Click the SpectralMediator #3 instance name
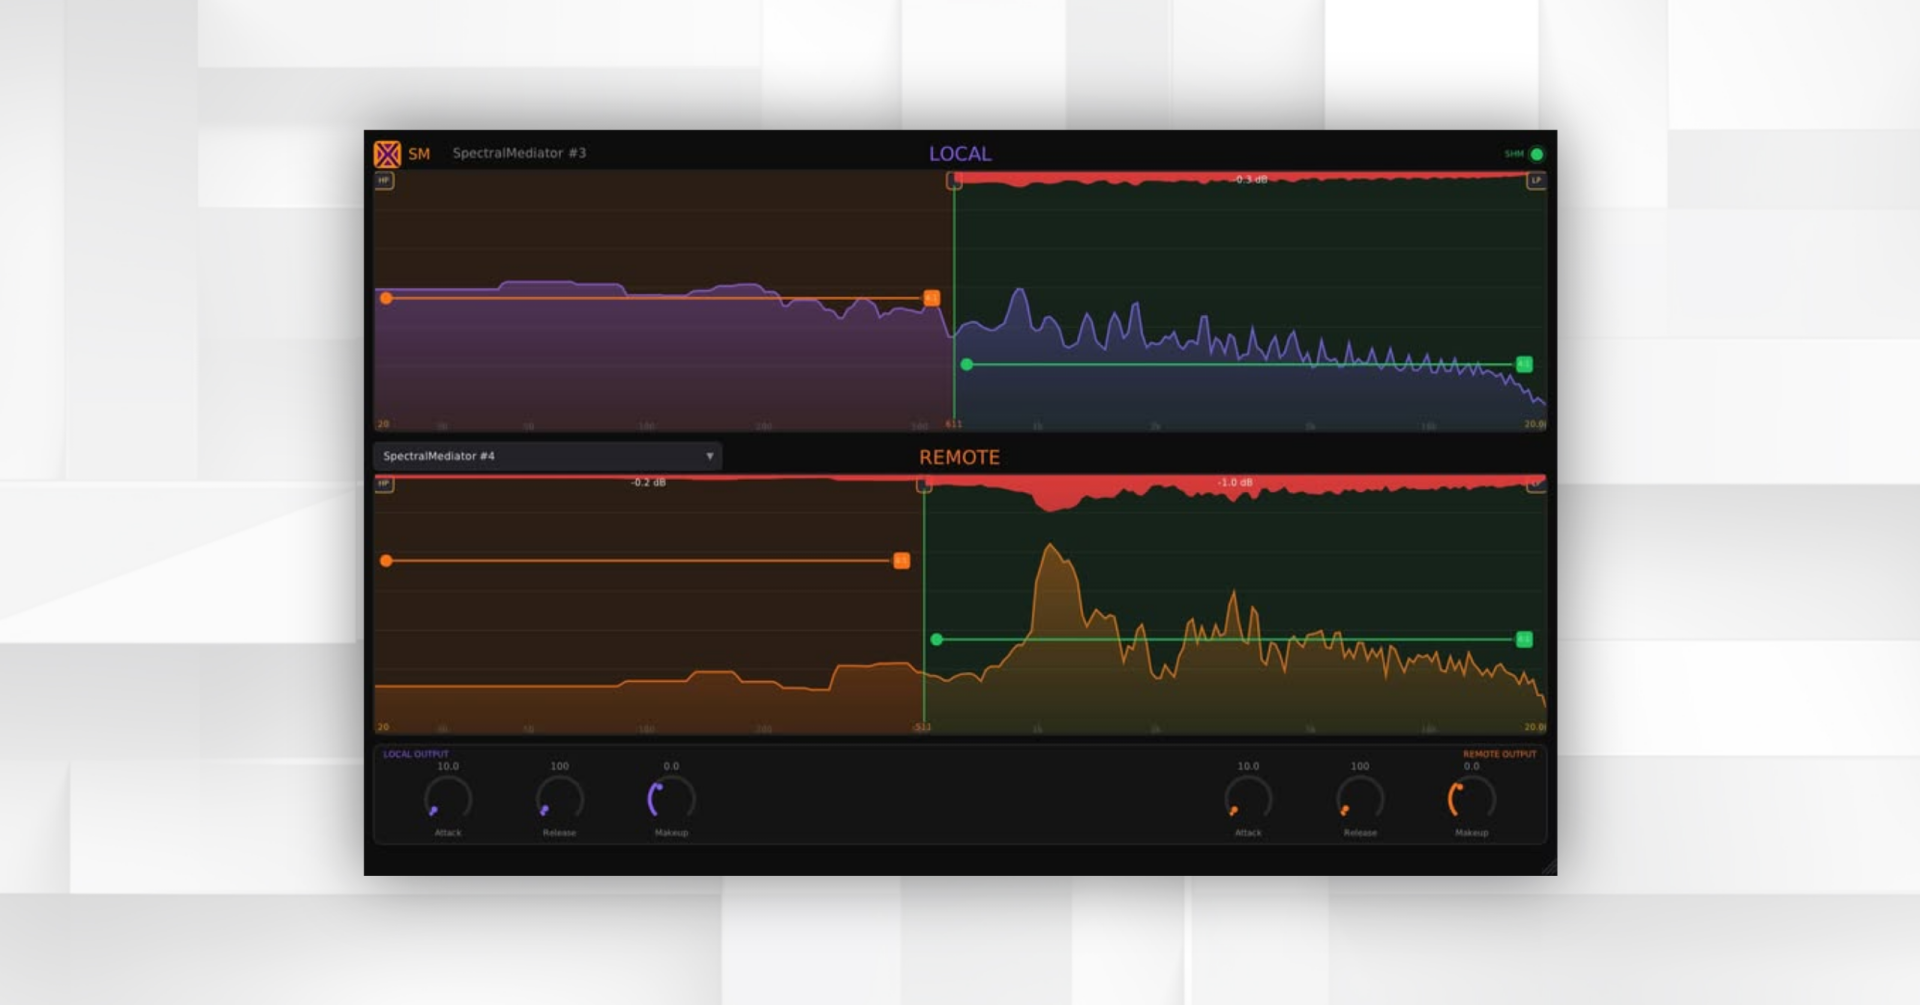This screenshot has height=1005, width=1920. [x=519, y=153]
